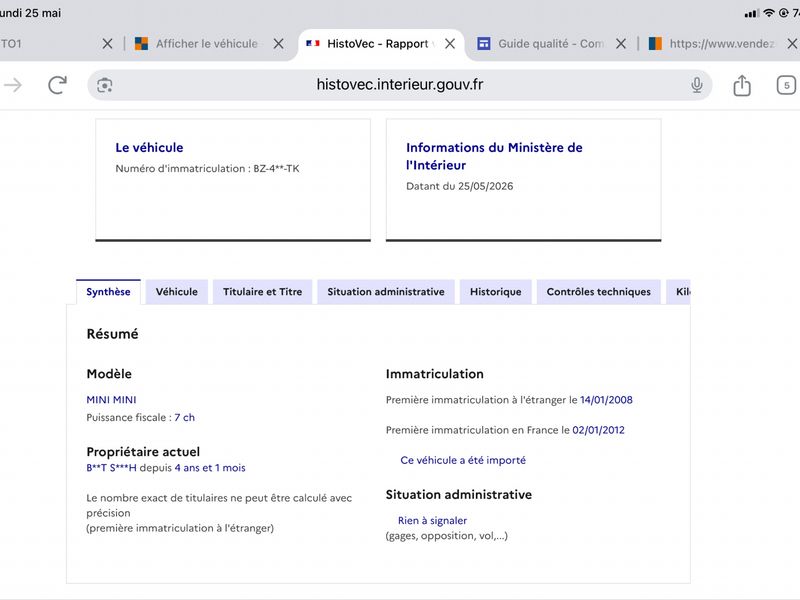The width and height of the screenshot is (800, 600).
Task: Select the Situation administrative tab
Action: (x=386, y=292)
